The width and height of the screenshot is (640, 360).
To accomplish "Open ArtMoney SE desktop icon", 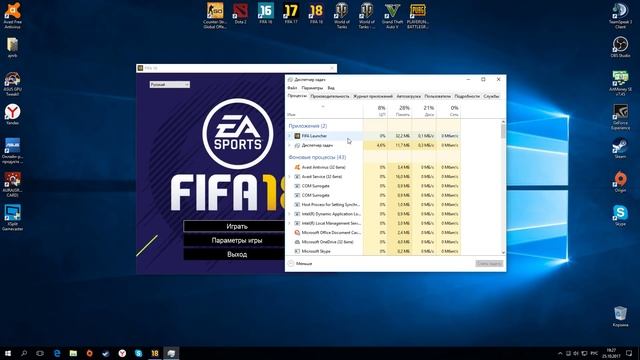I will click(x=620, y=83).
